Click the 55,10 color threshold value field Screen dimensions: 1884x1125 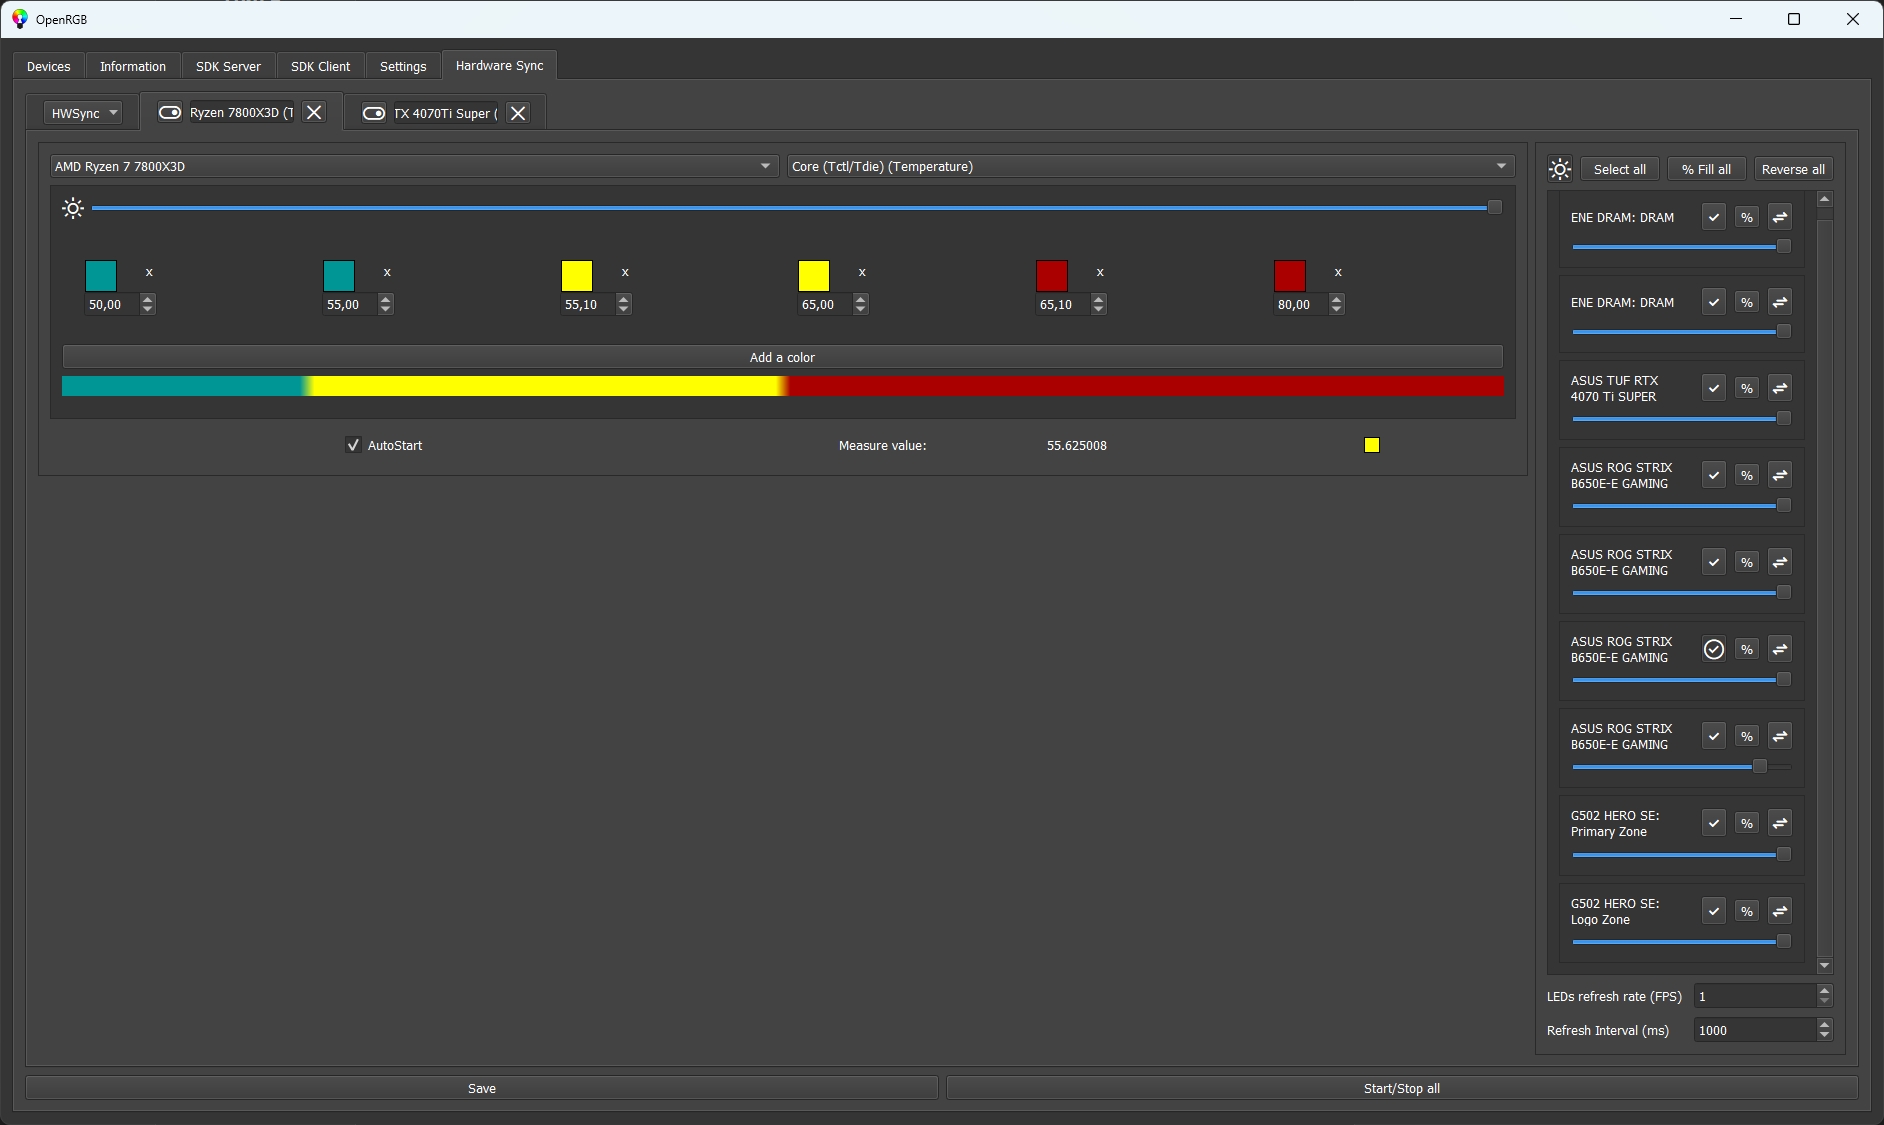click(x=588, y=304)
